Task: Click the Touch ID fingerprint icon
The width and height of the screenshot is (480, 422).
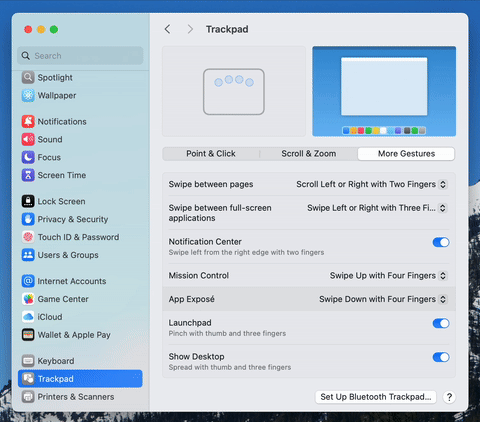Action: point(28,237)
